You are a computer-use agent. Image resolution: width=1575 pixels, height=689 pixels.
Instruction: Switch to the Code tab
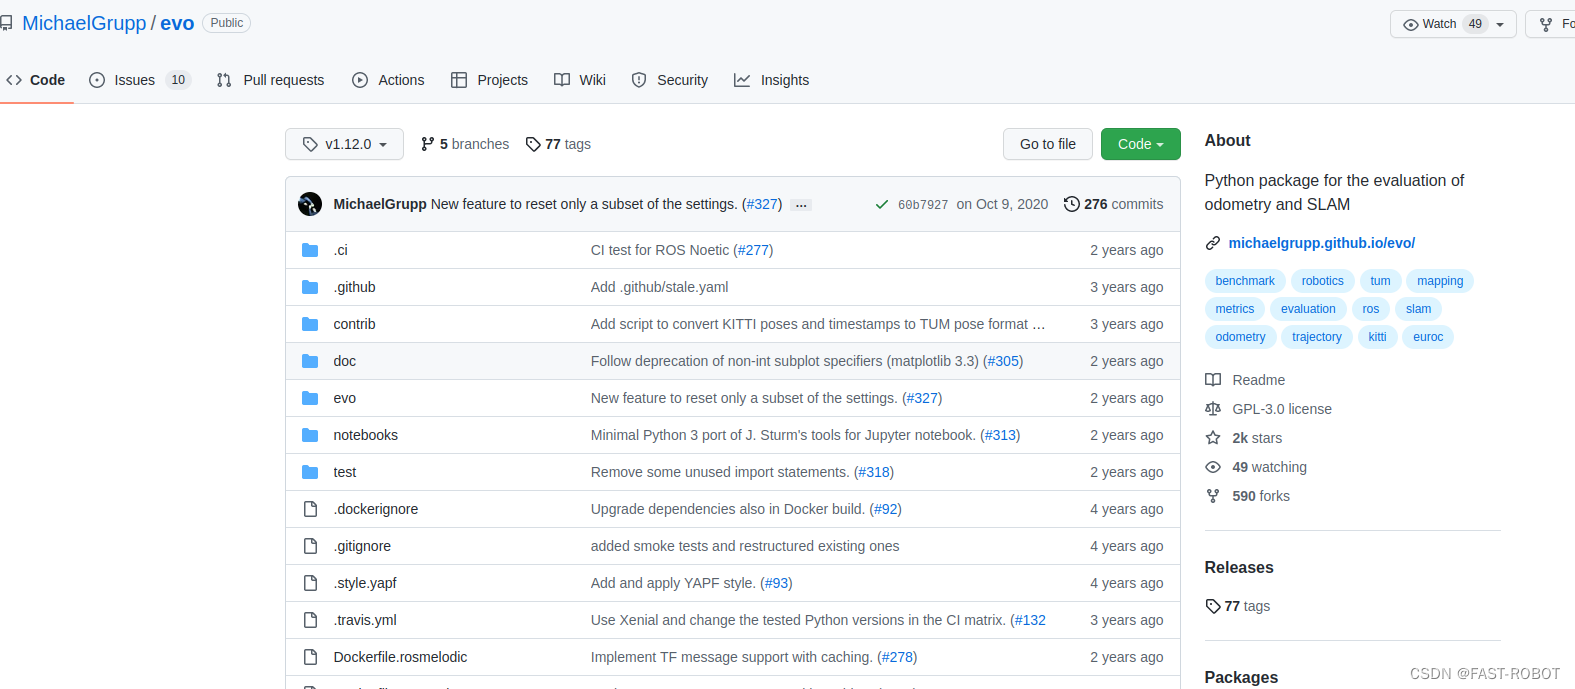click(35, 80)
